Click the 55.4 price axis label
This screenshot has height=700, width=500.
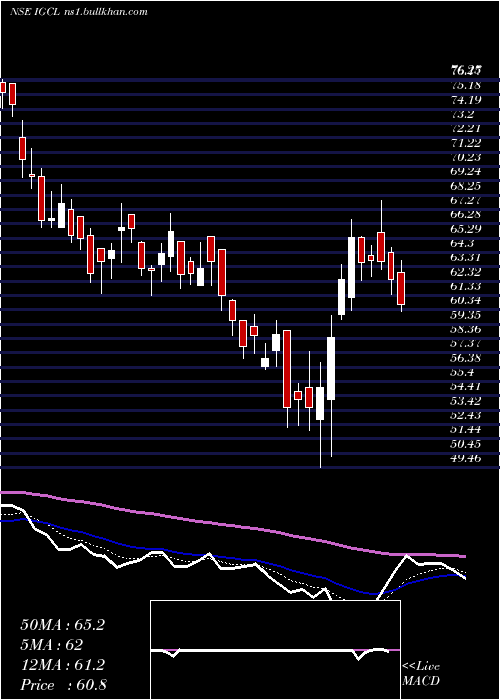[462, 373]
